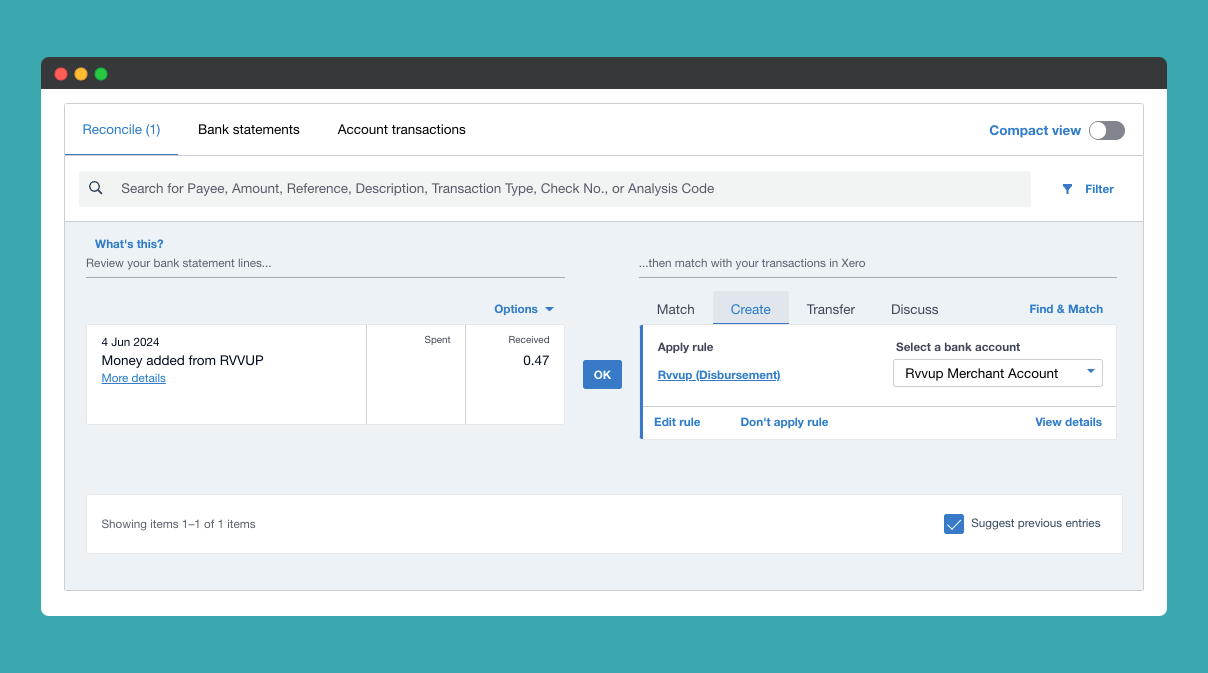Click the What's this? help link
This screenshot has height=673, width=1208.
point(129,244)
